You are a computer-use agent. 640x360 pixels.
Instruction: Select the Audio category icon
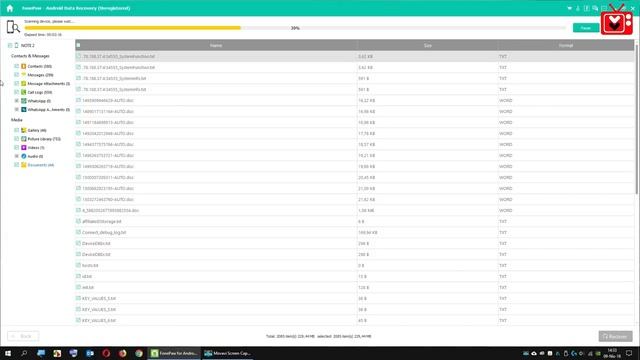(x=24, y=156)
